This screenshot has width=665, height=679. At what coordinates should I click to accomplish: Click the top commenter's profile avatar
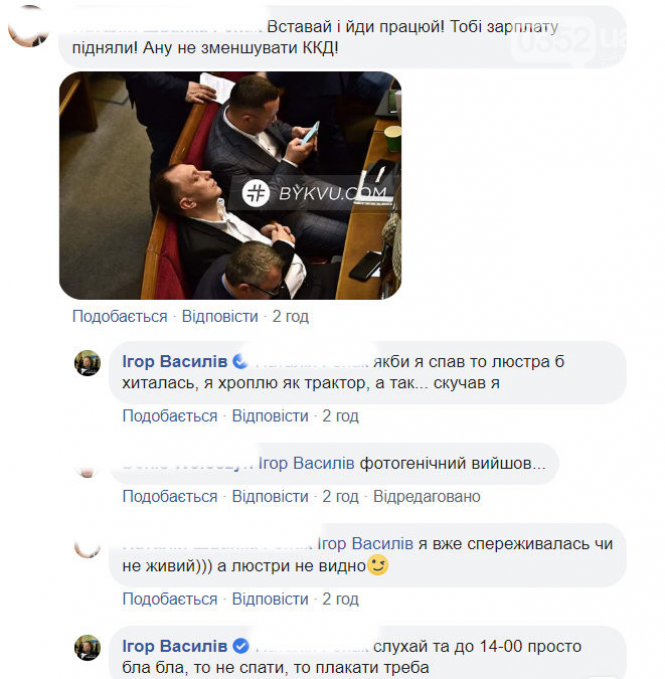[x=28, y=27]
